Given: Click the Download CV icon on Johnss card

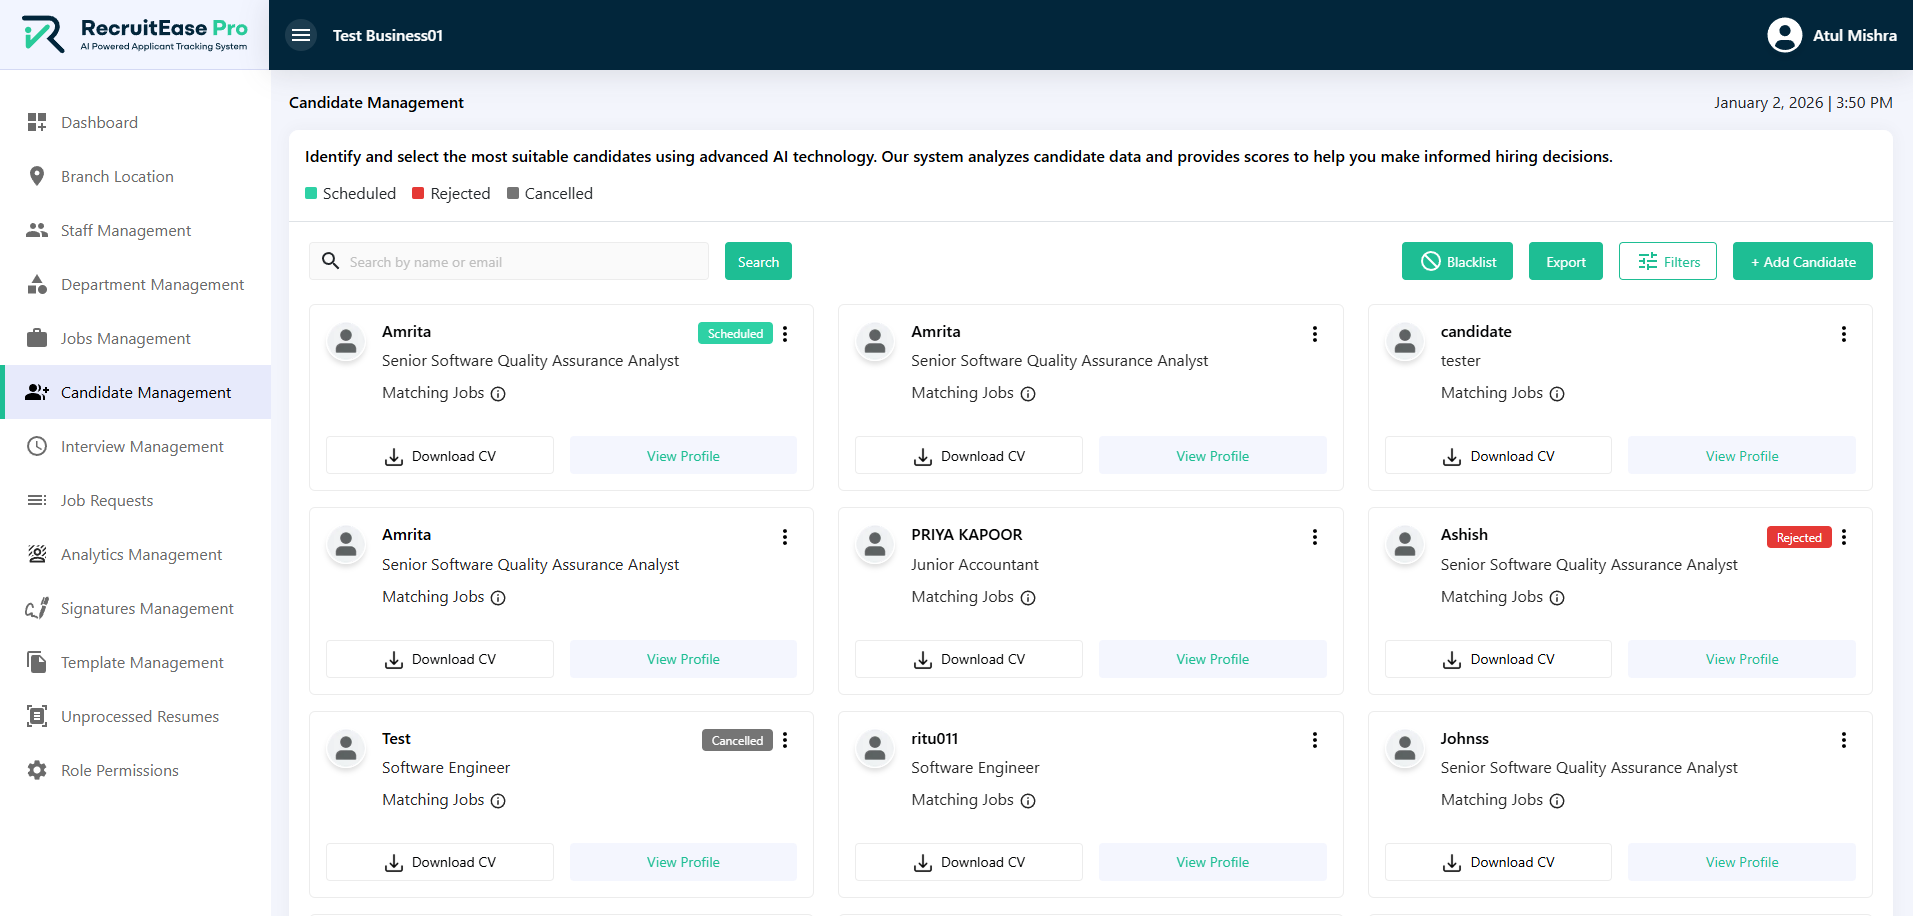Looking at the screenshot, I should [x=1450, y=861].
